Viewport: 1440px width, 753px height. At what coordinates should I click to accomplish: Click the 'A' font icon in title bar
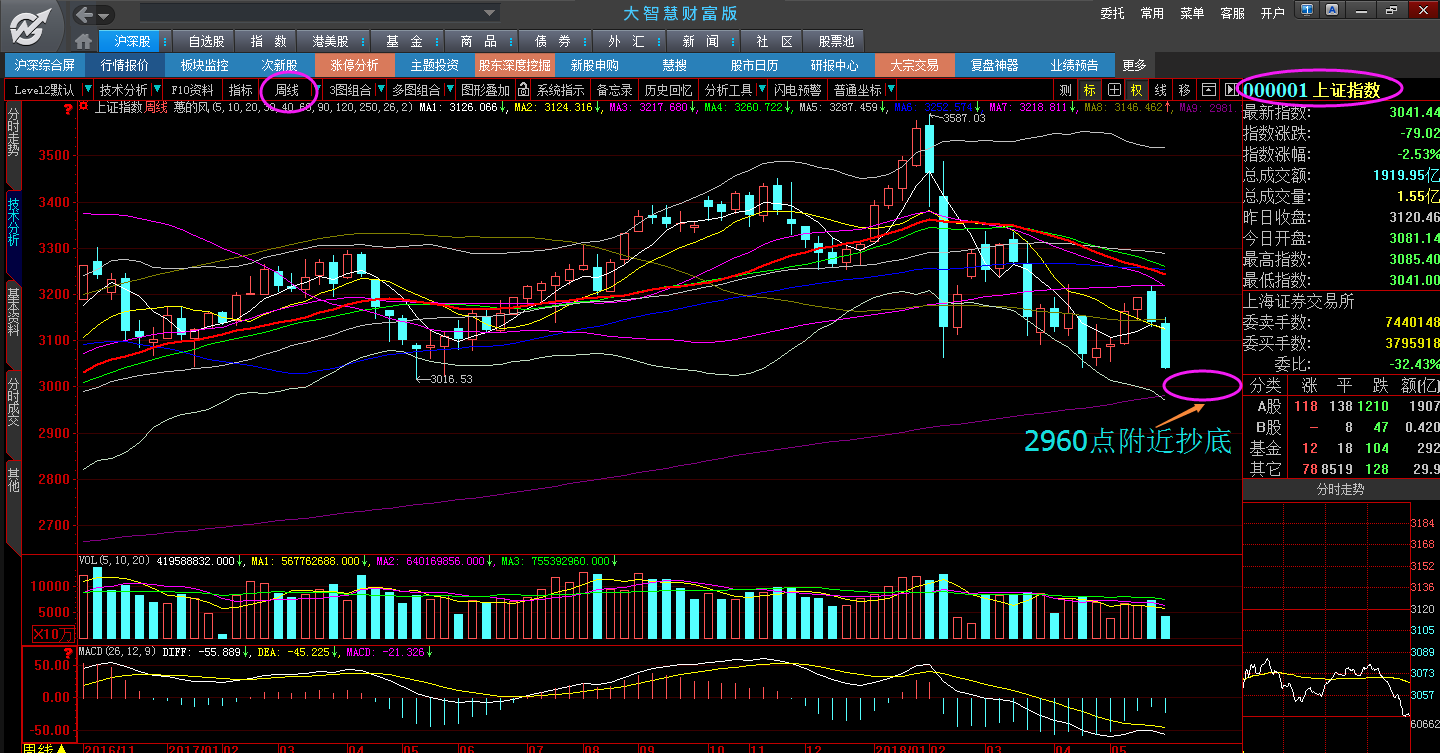[x=1333, y=10]
